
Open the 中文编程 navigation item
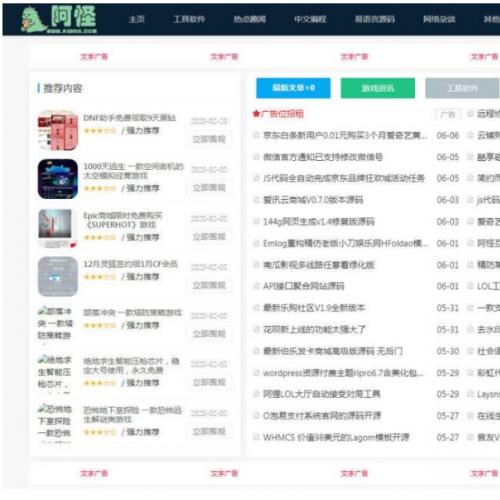coord(310,19)
